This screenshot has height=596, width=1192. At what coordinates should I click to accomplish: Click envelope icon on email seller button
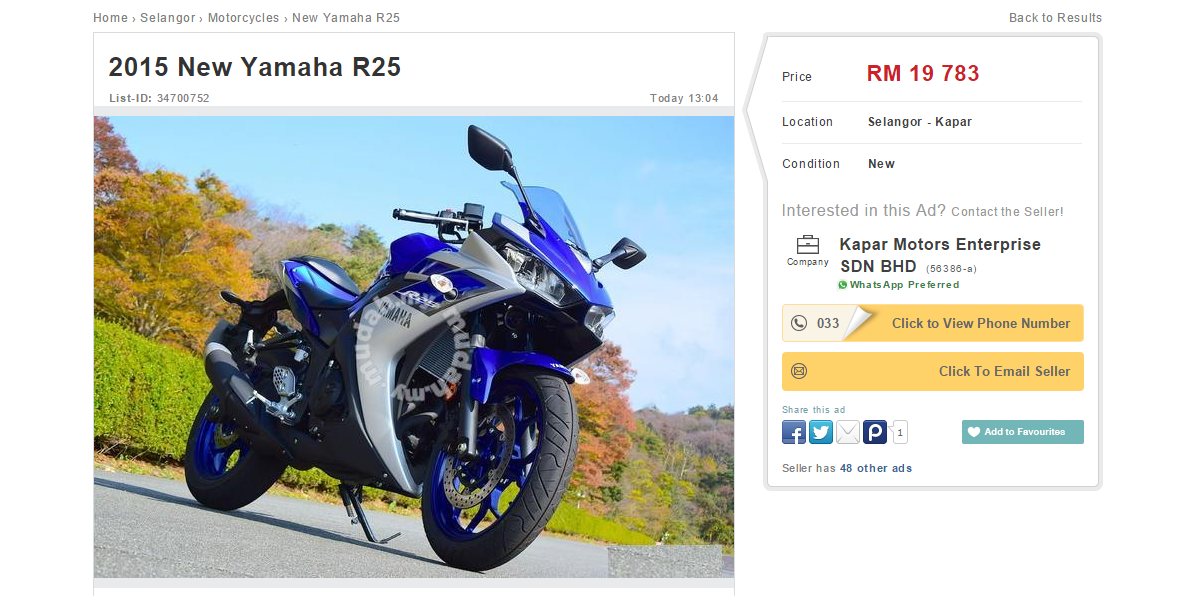pyautogui.click(x=798, y=371)
